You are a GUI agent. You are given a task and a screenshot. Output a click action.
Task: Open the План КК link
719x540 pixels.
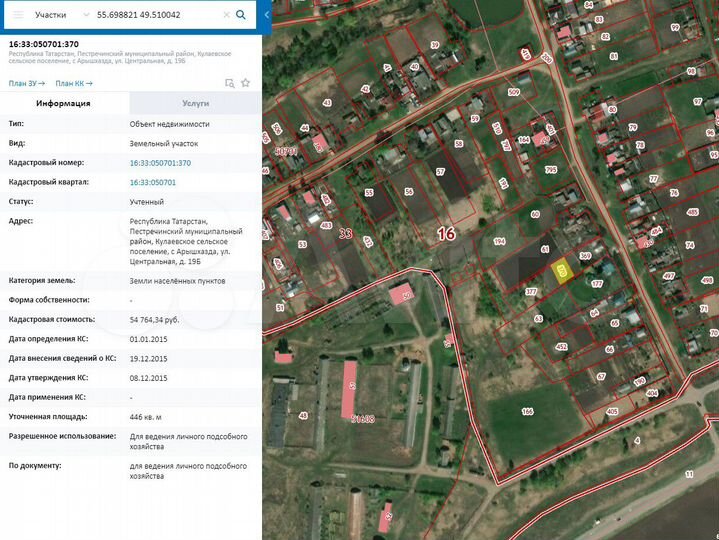[74, 83]
